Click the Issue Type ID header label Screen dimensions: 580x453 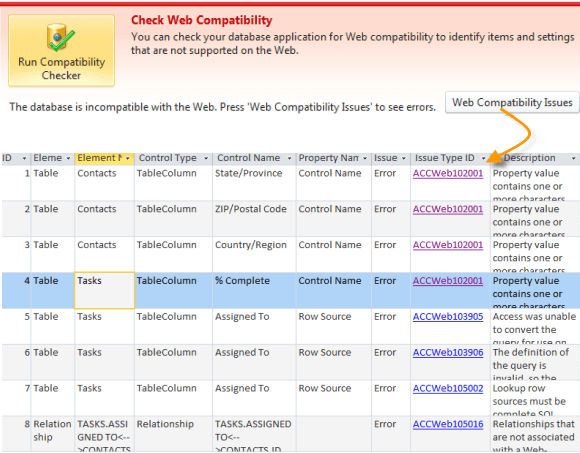tap(444, 158)
